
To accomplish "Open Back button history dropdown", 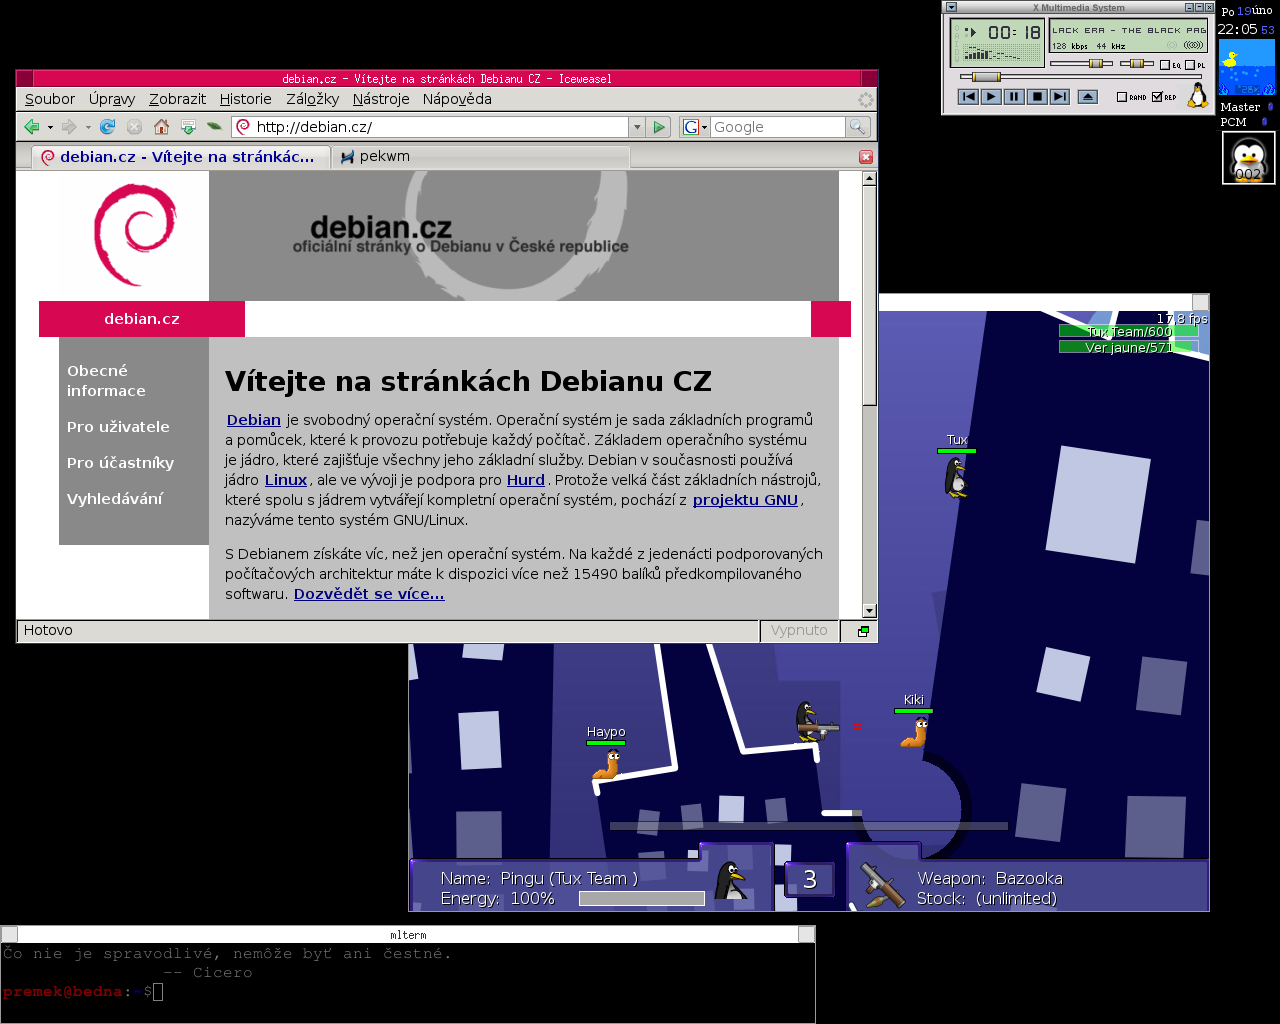I will click(x=50, y=127).
